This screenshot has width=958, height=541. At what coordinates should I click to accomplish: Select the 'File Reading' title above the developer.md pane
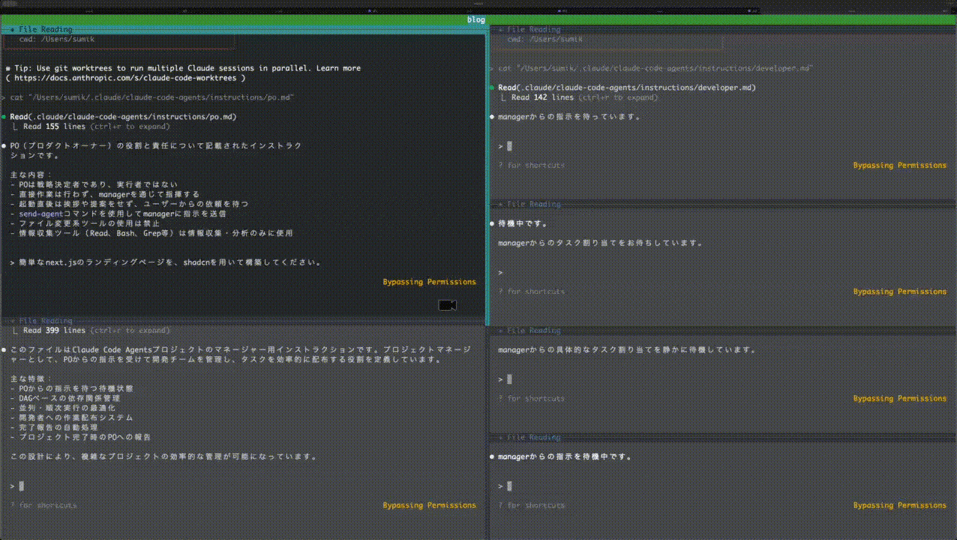tap(533, 29)
